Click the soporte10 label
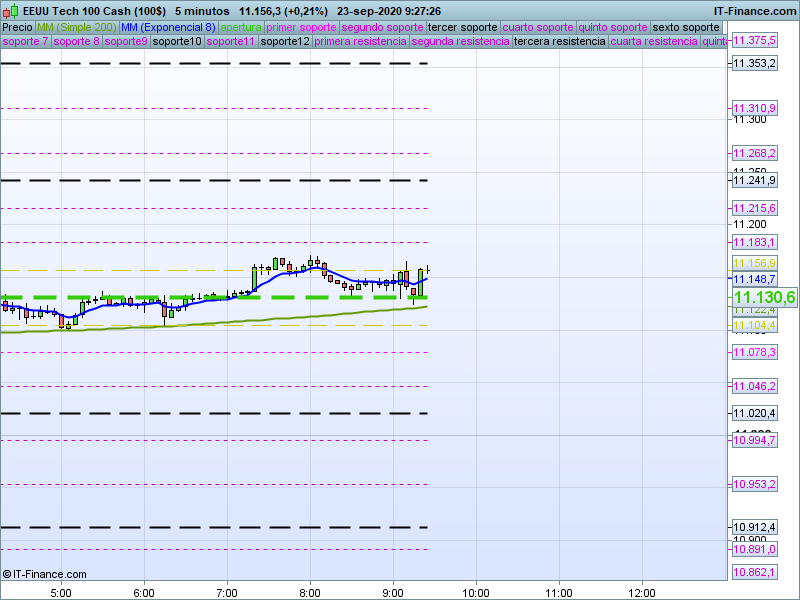800x600 pixels. [x=176, y=42]
